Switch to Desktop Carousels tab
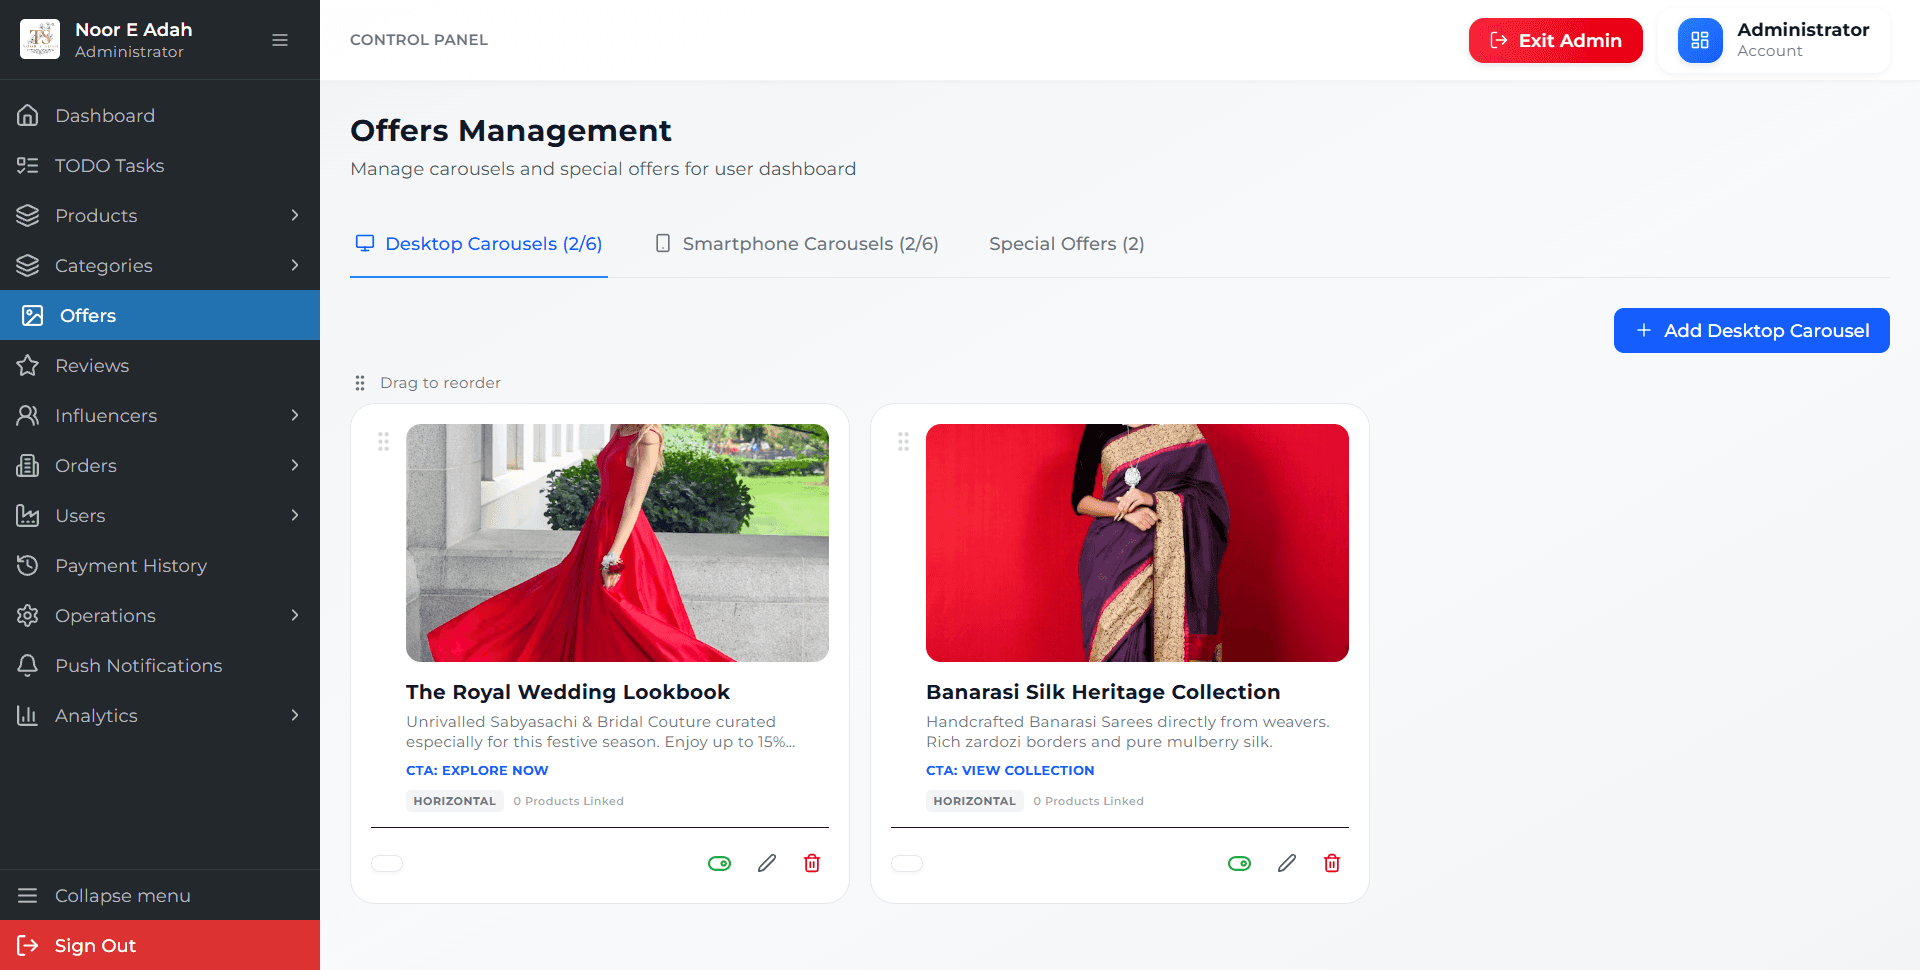The height and width of the screenshot is (970, 1920). 479,244
